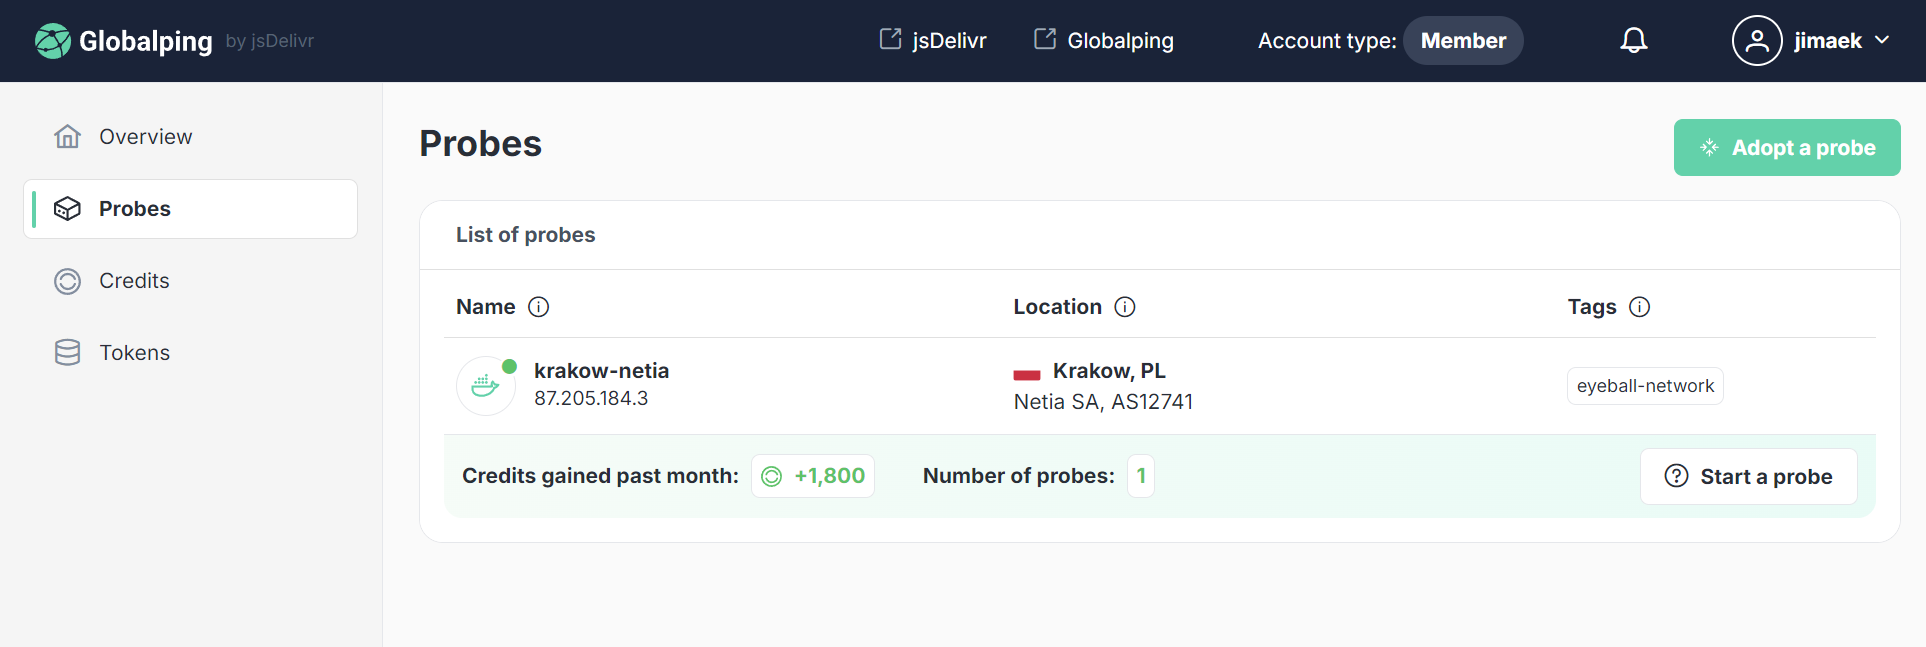This screenshot has width=1926, height=647.
Task: Open the Tokens sidebar page
Action: [190, 353]
